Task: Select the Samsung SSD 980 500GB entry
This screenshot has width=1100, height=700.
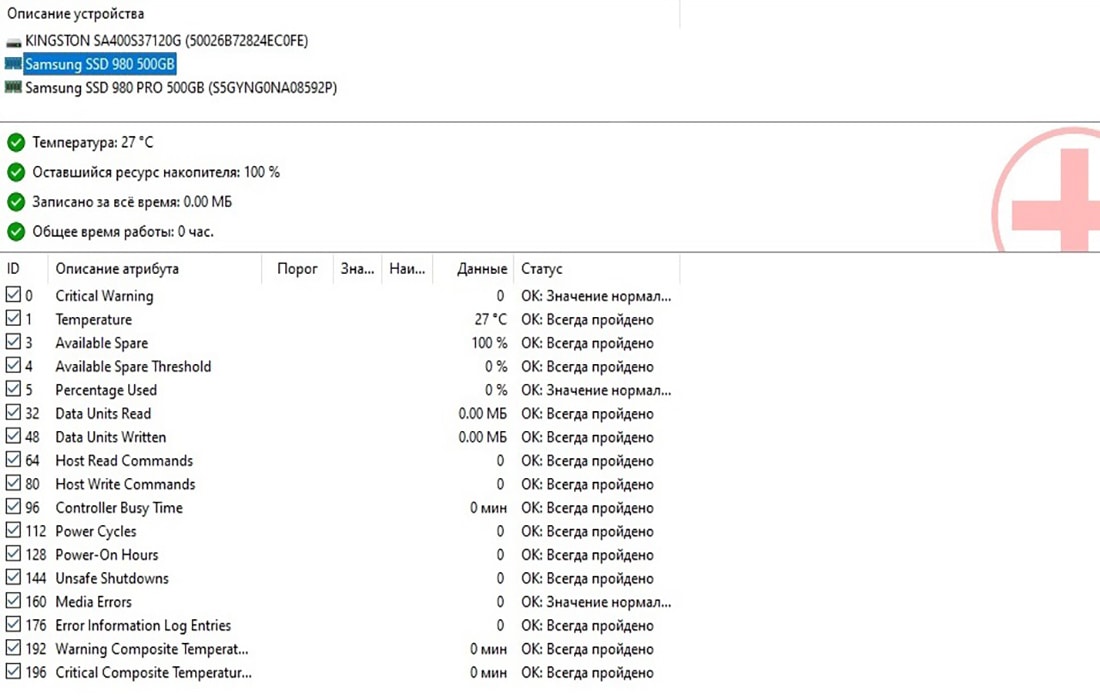Action: (x=100, y=65)
